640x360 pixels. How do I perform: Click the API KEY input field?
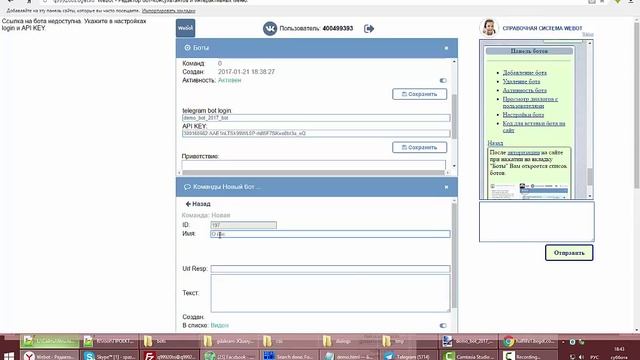(316, 133)
